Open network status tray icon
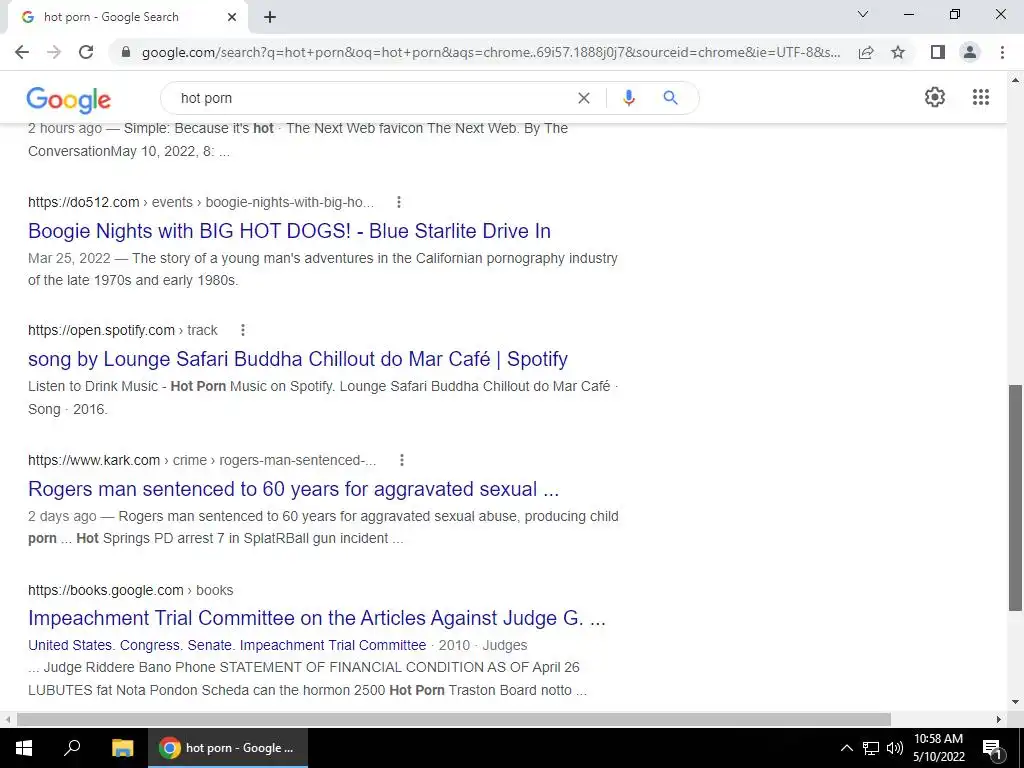This screenshot has width=1024, height=768. click(871, 748)
